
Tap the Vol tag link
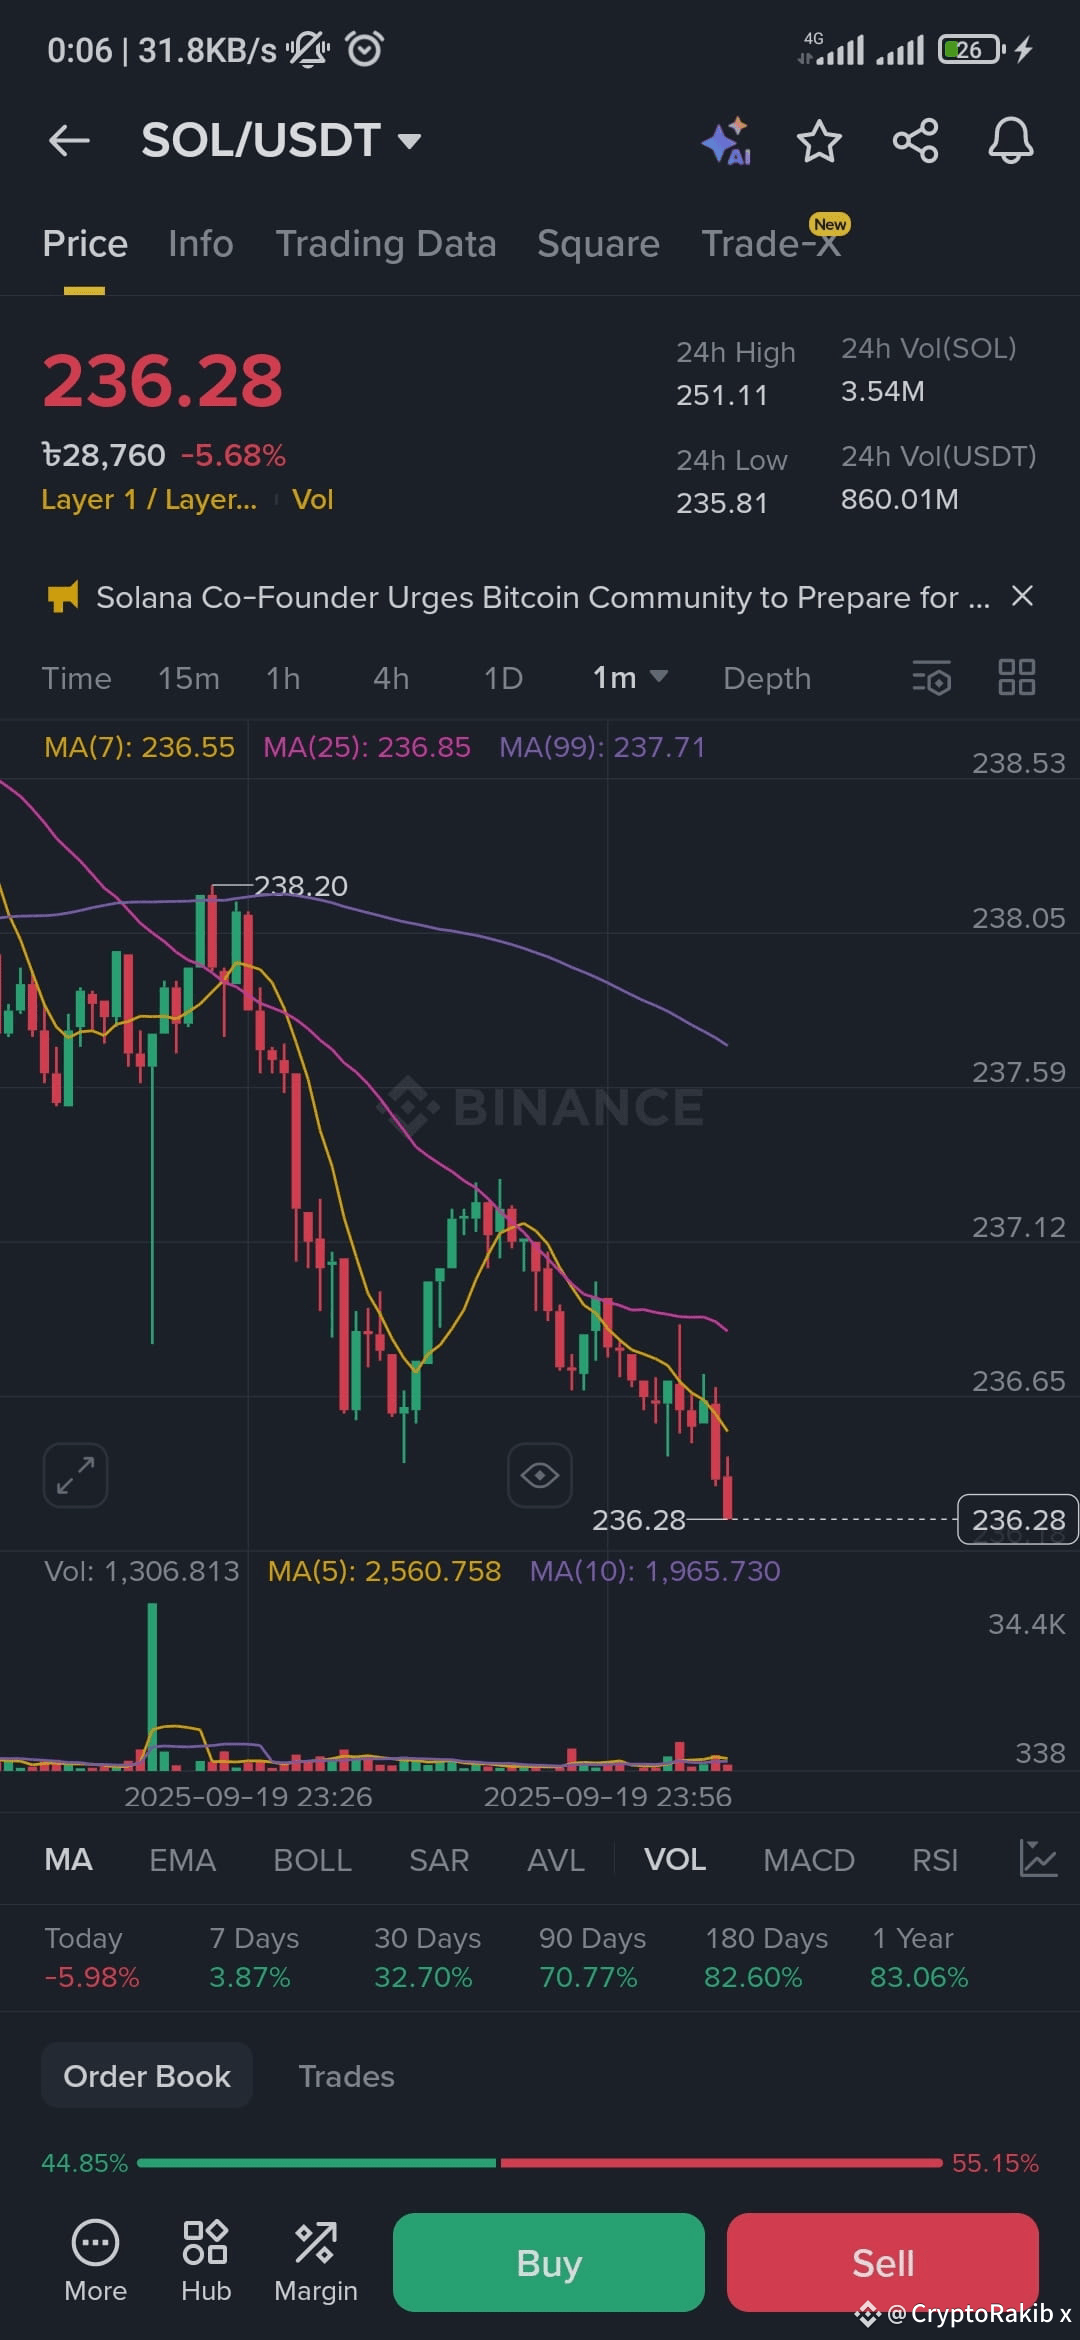[312, 499]
